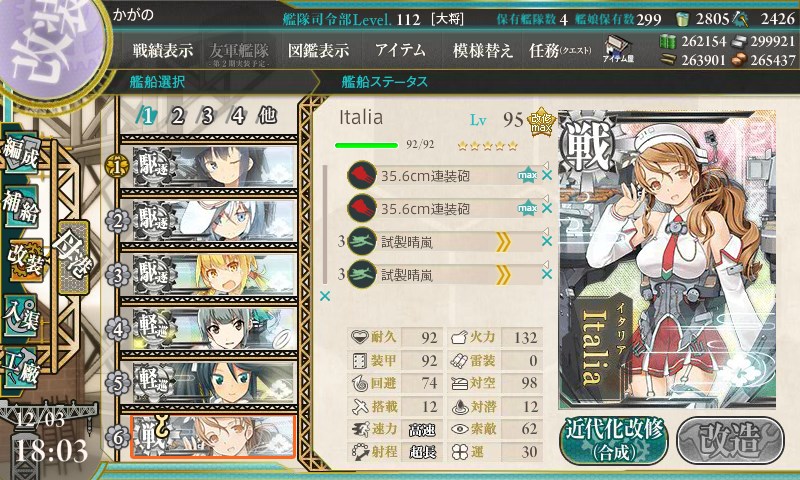Remove the first 35.6cm連装砲 with X
This screenshot has width=800, height=480.
[x=547, y=175]
